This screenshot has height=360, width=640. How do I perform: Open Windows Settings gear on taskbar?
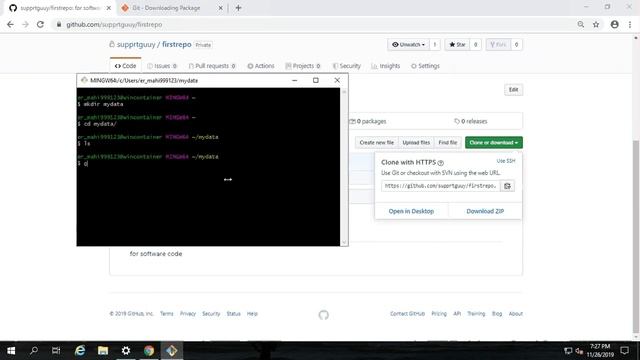click(x=126, y=351)
